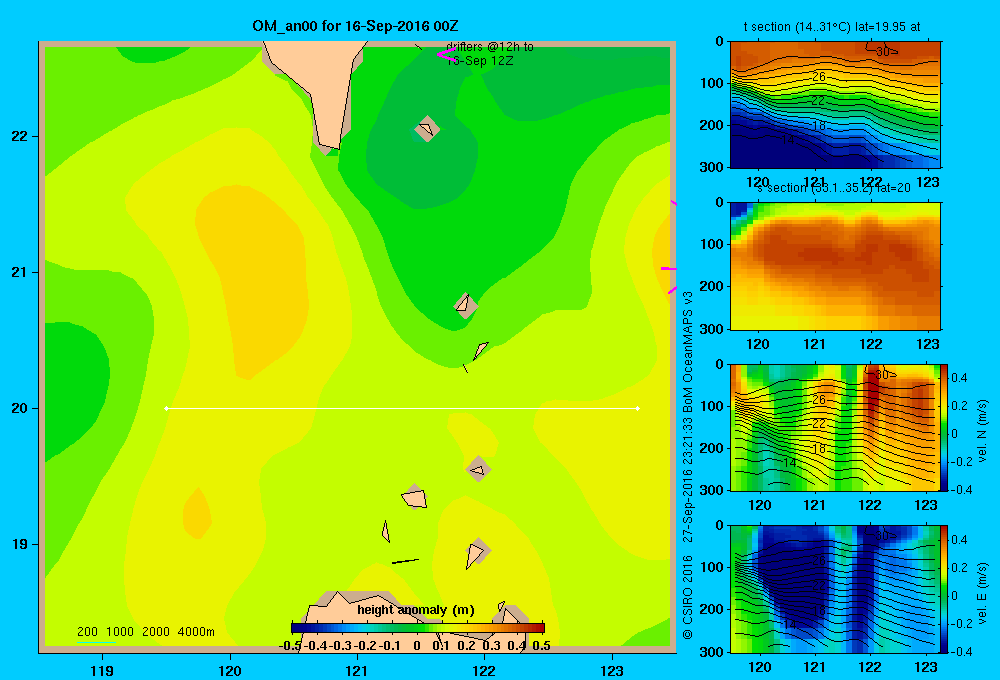The image size is (1000, 680).
Task: Open the northward velocity section plot
Action: (x=835, y=427)
